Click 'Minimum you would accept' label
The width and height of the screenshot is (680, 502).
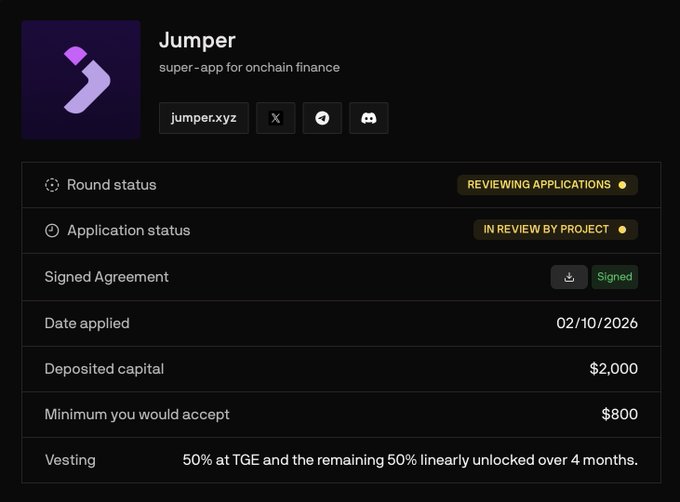point(137,414)
